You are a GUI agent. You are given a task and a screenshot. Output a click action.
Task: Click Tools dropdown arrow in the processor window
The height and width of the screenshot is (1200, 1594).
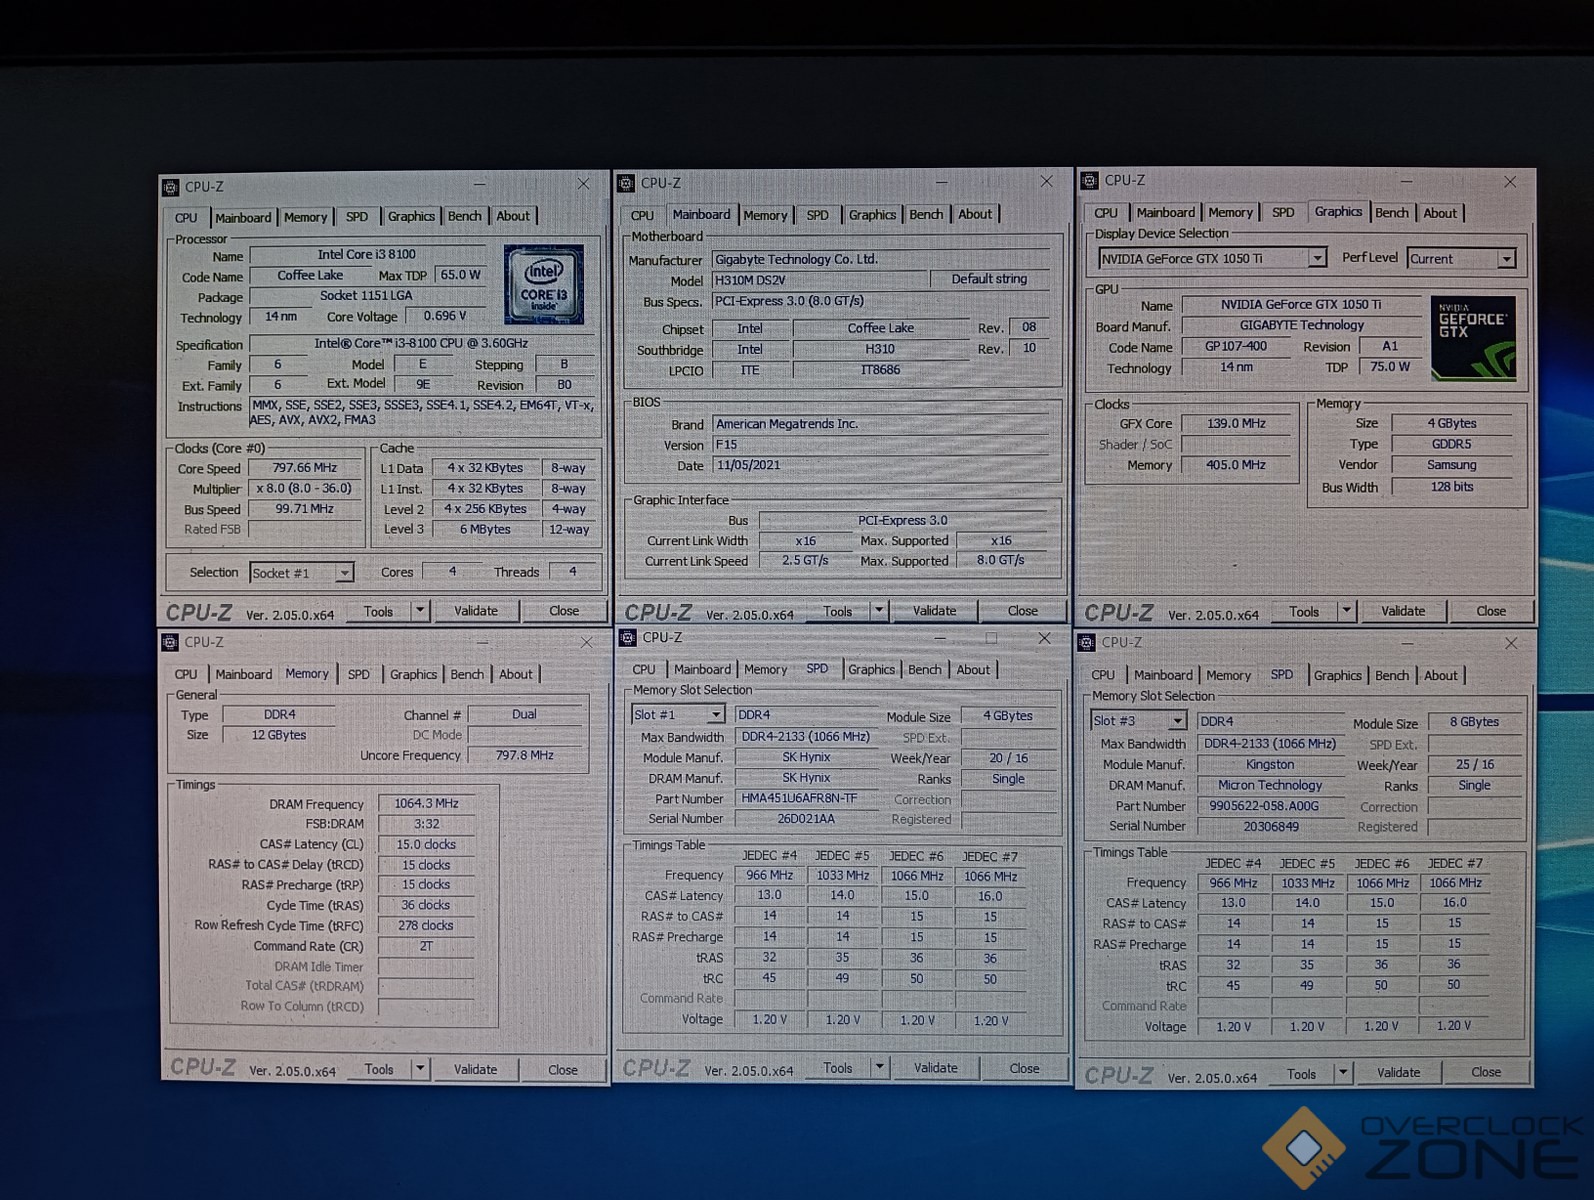tap(420, 611)
